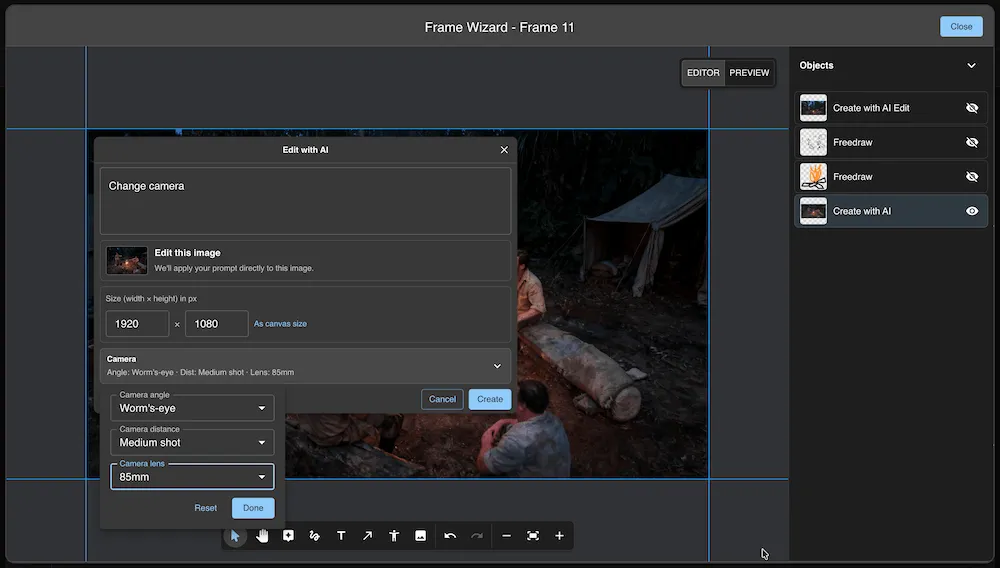Fit canvas to screen icon

click(x=533, y=536)
